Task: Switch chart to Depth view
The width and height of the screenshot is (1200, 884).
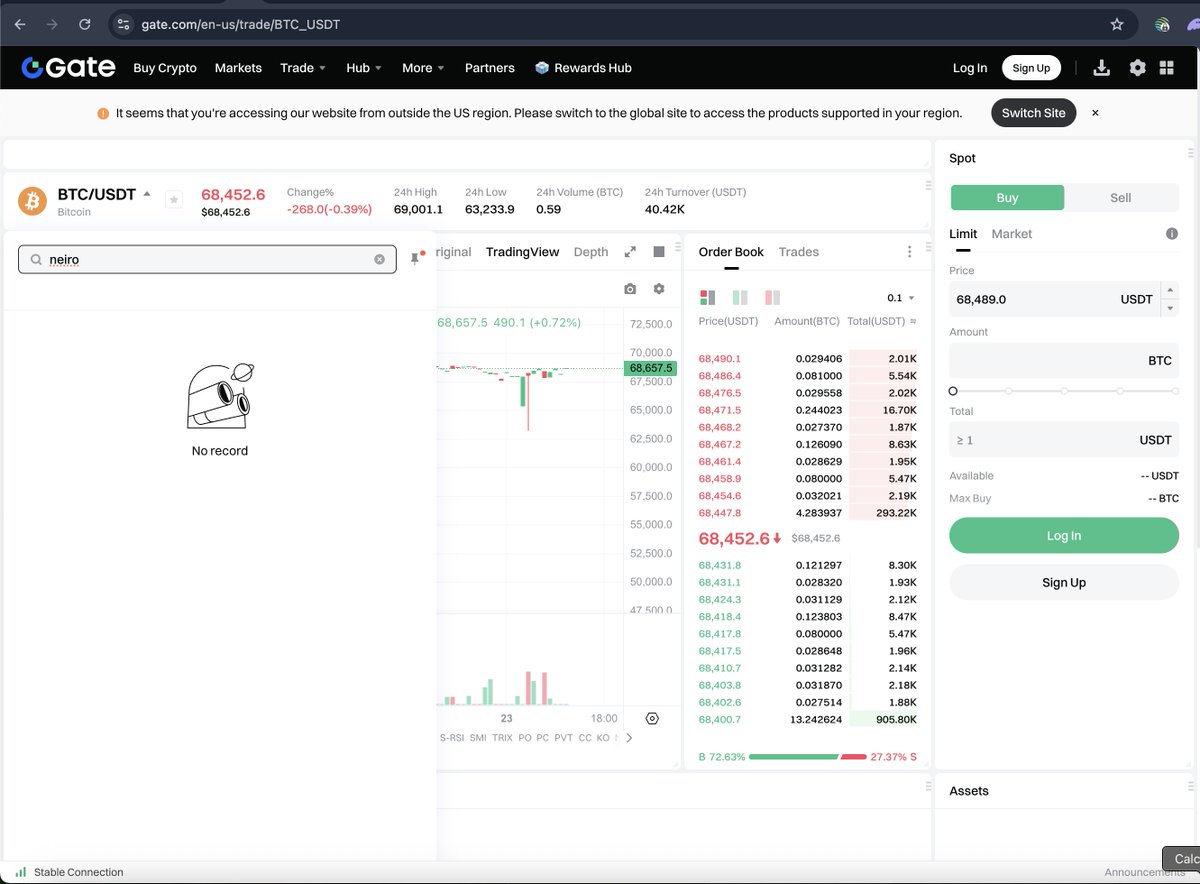Action: pos(591,252)
